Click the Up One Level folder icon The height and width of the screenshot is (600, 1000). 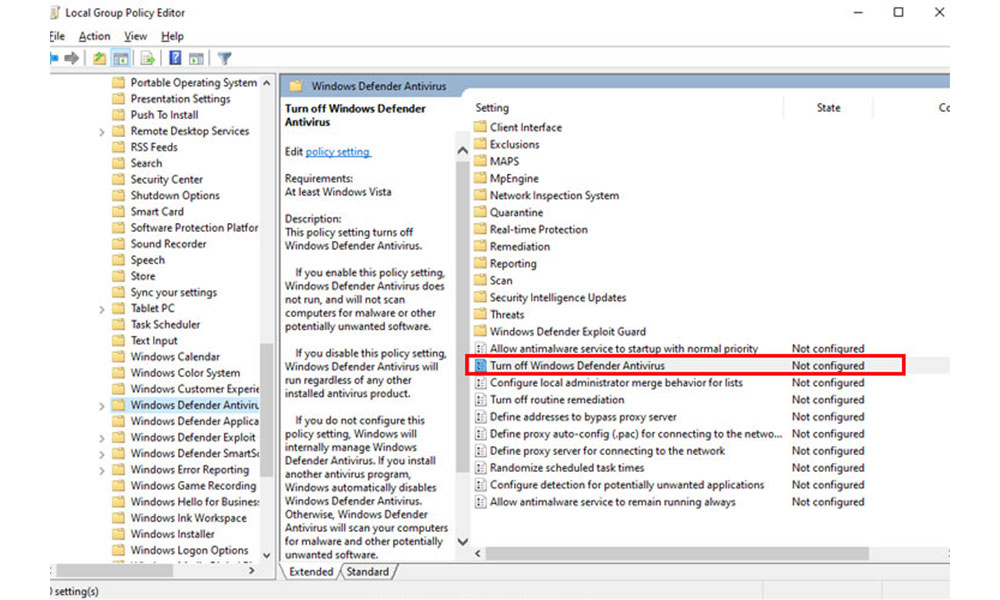[99, 59]
